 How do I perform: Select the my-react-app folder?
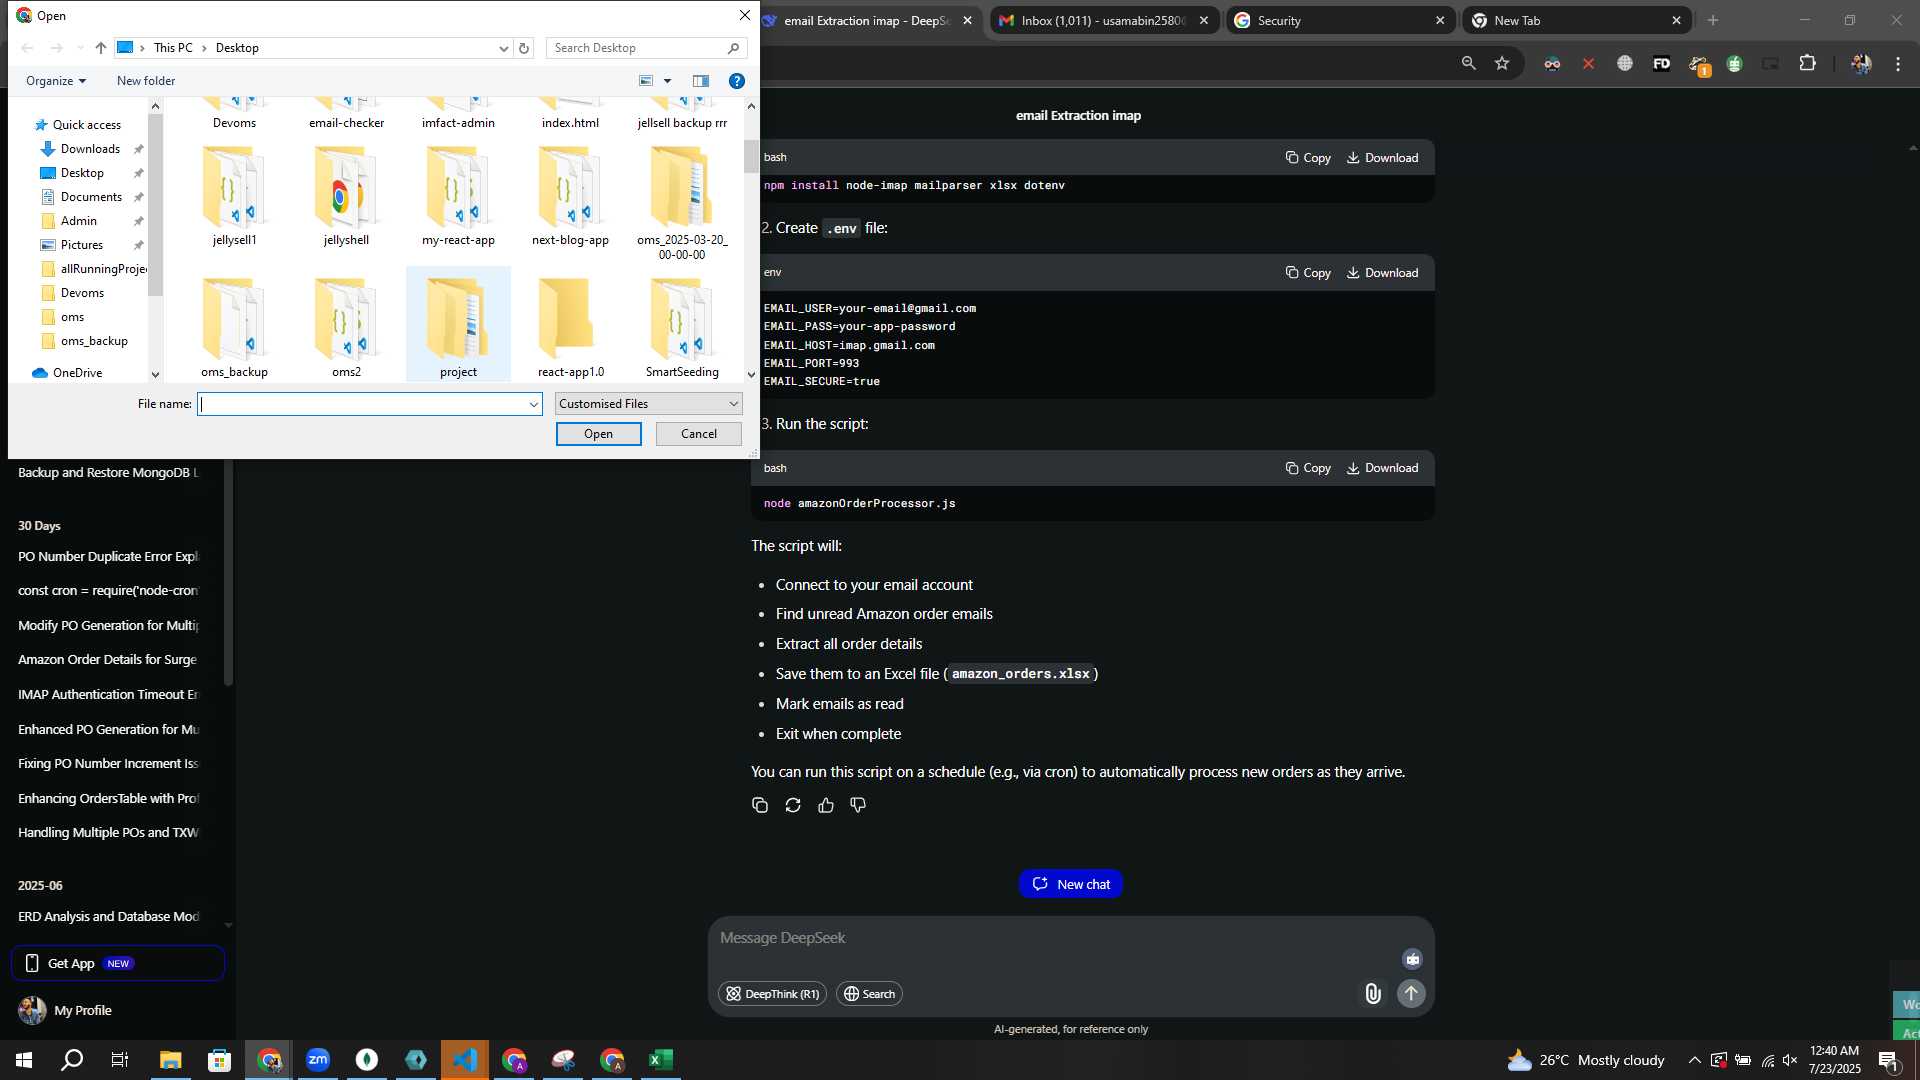tap(458, 197)
